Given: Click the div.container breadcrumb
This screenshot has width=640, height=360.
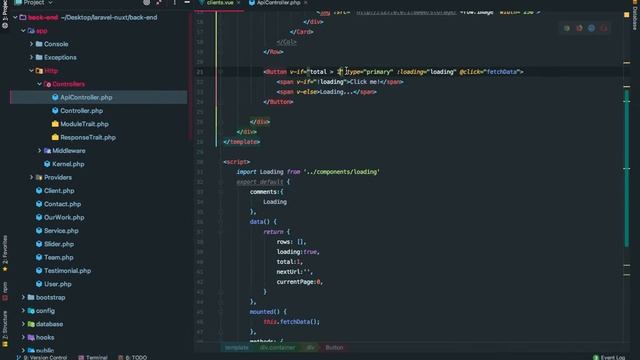Looking at the screenshot, I should 278,348.
